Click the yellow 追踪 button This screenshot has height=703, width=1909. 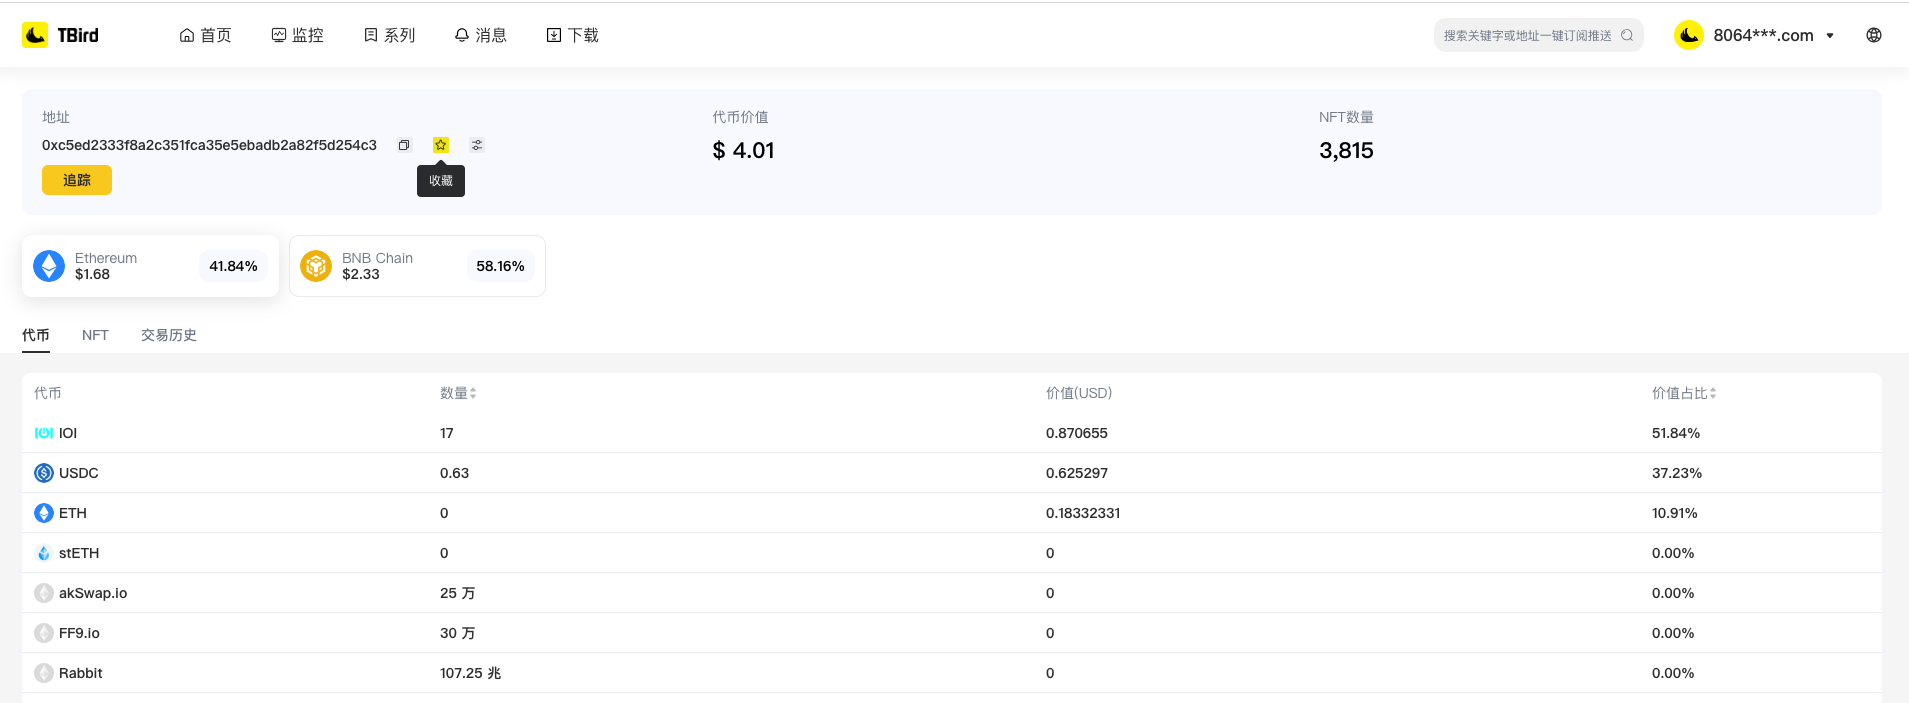[x=77, y=180]
